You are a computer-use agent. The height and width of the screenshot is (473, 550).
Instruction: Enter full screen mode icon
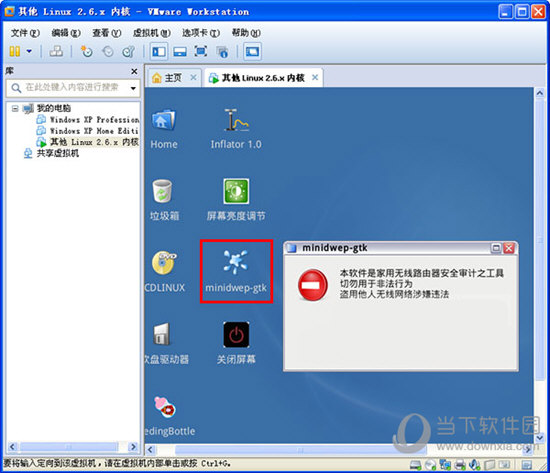201,52
